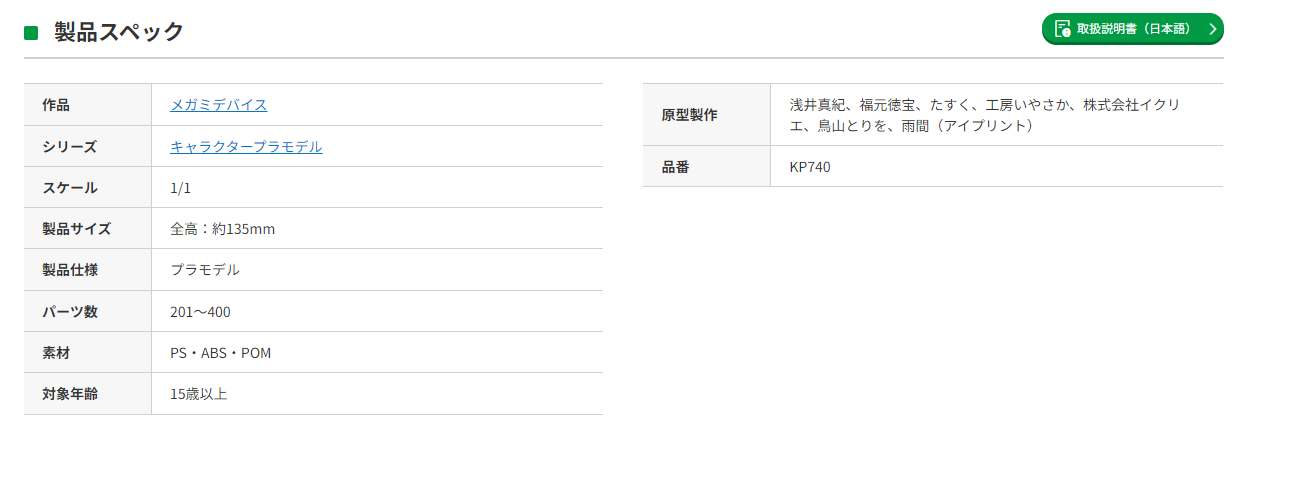Follow the キャラクタープラモデル series link

click(246, 147)
